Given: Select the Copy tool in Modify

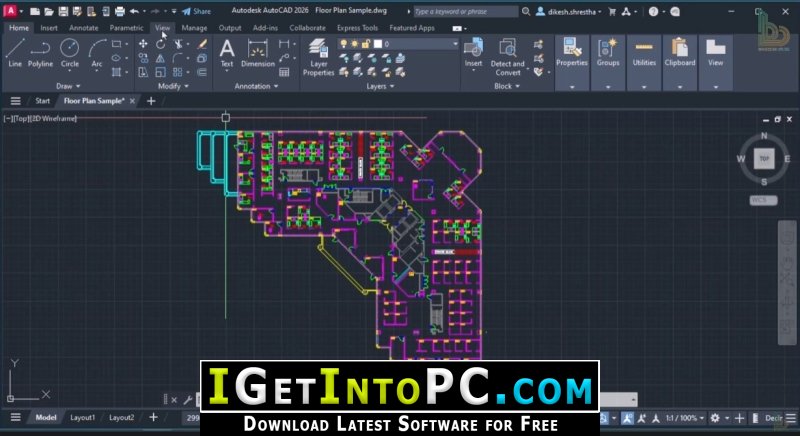Looking at the screenshot, I should (143, 58).
